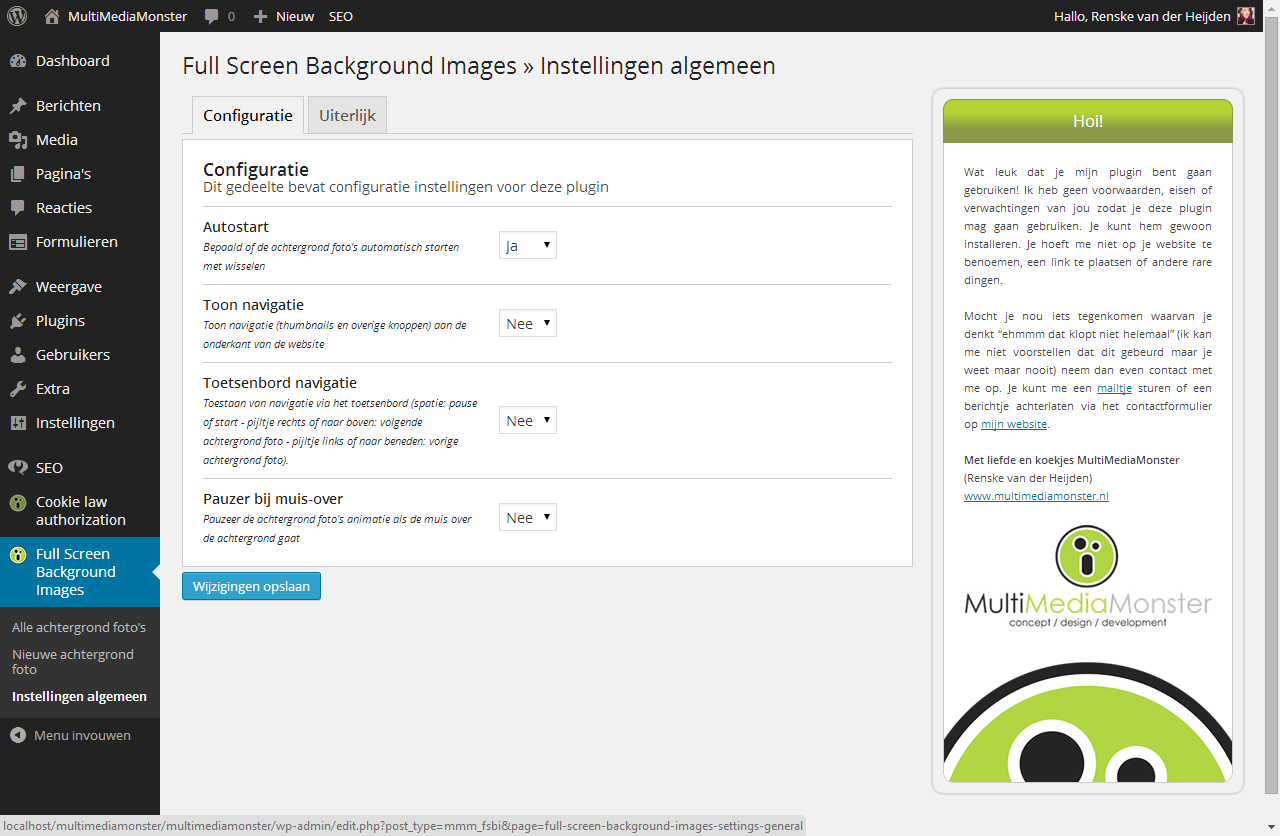1280x836 pixels.
Task: Click the Reacties comment icon
Action: tap(18, 208)
